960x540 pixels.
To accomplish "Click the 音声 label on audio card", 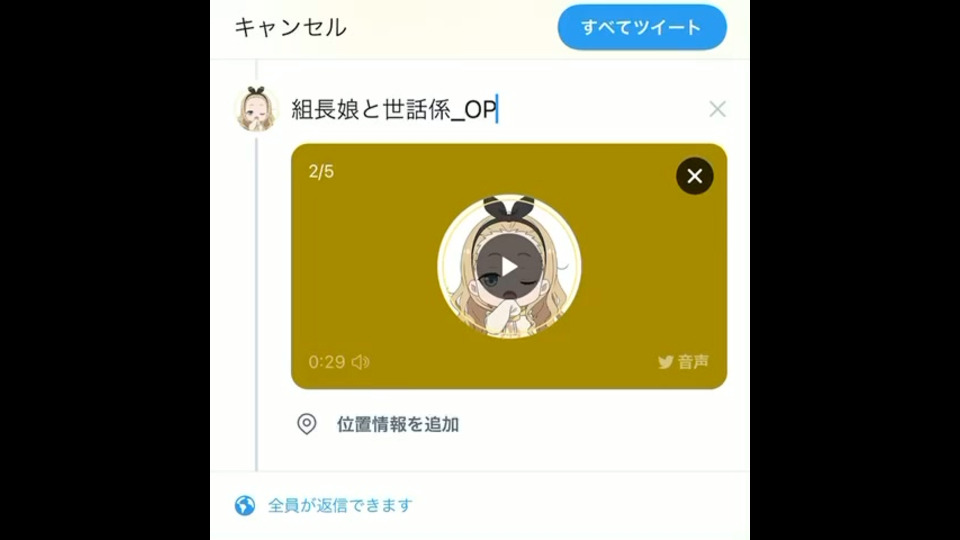I will coord(693,362).
